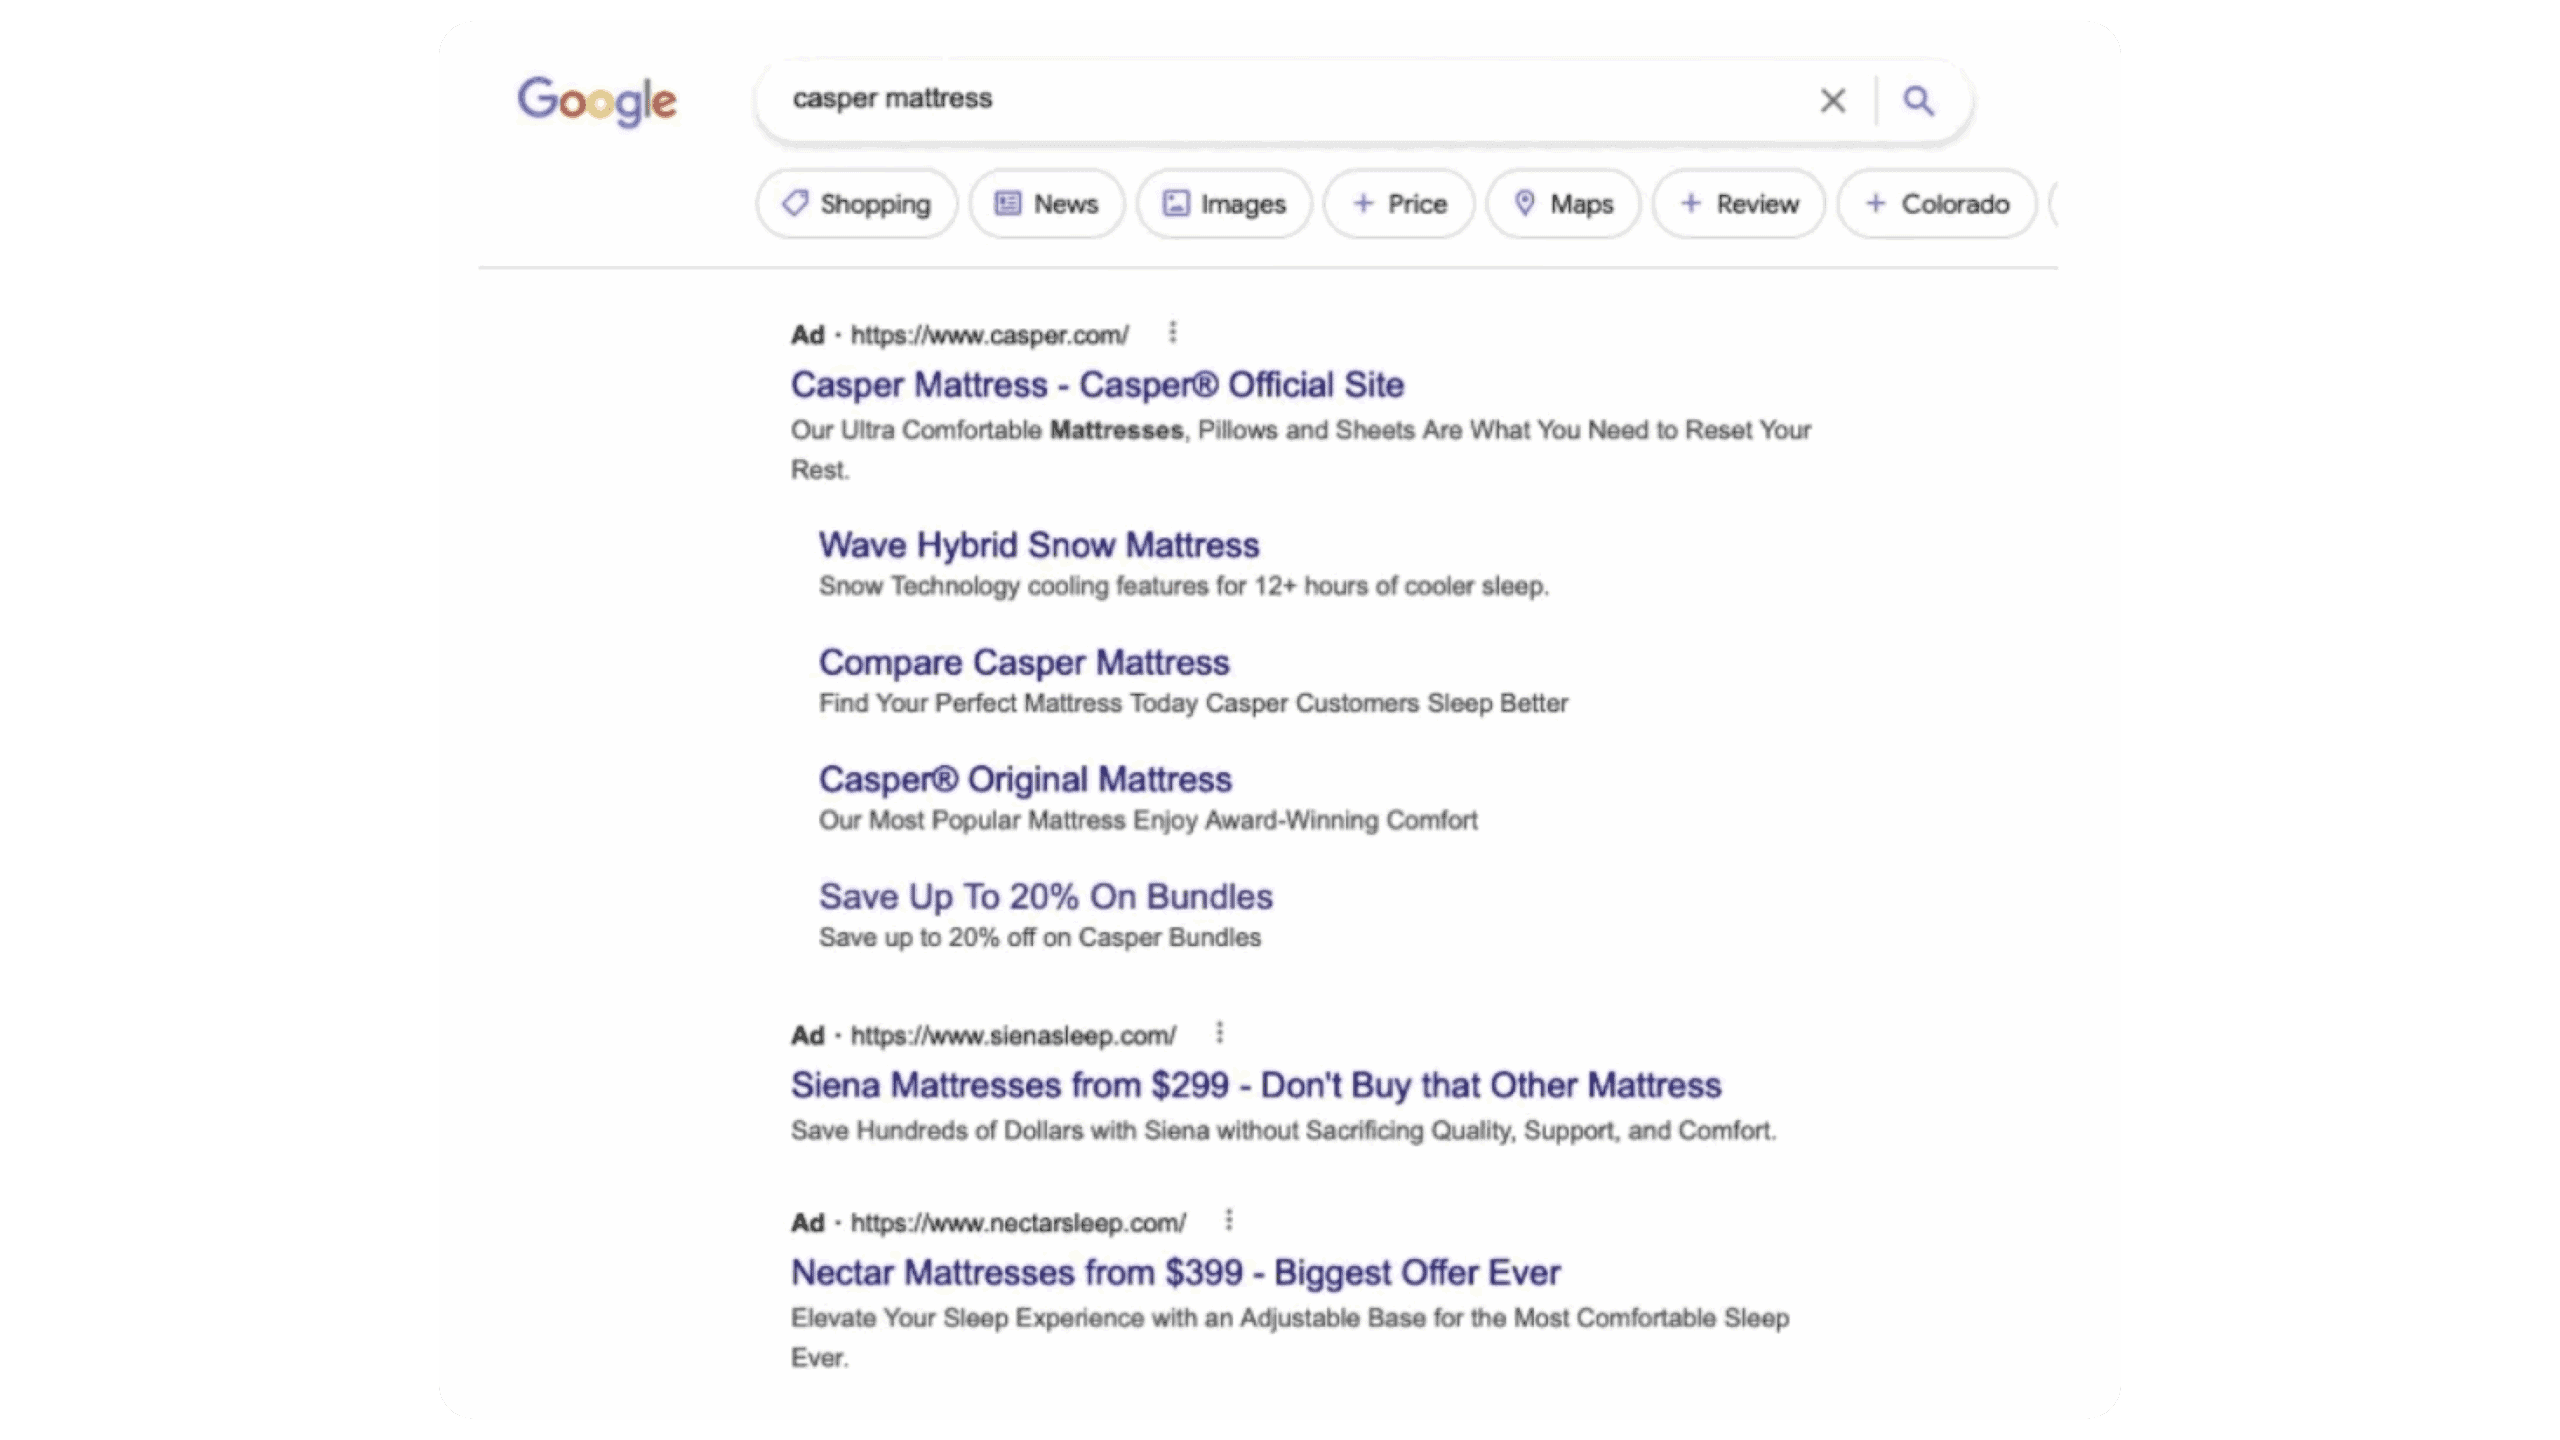Add the Colorado refinement chip
Image resolution: width=2560 pixels, height=1440 pixels.
click(1936, 204)
